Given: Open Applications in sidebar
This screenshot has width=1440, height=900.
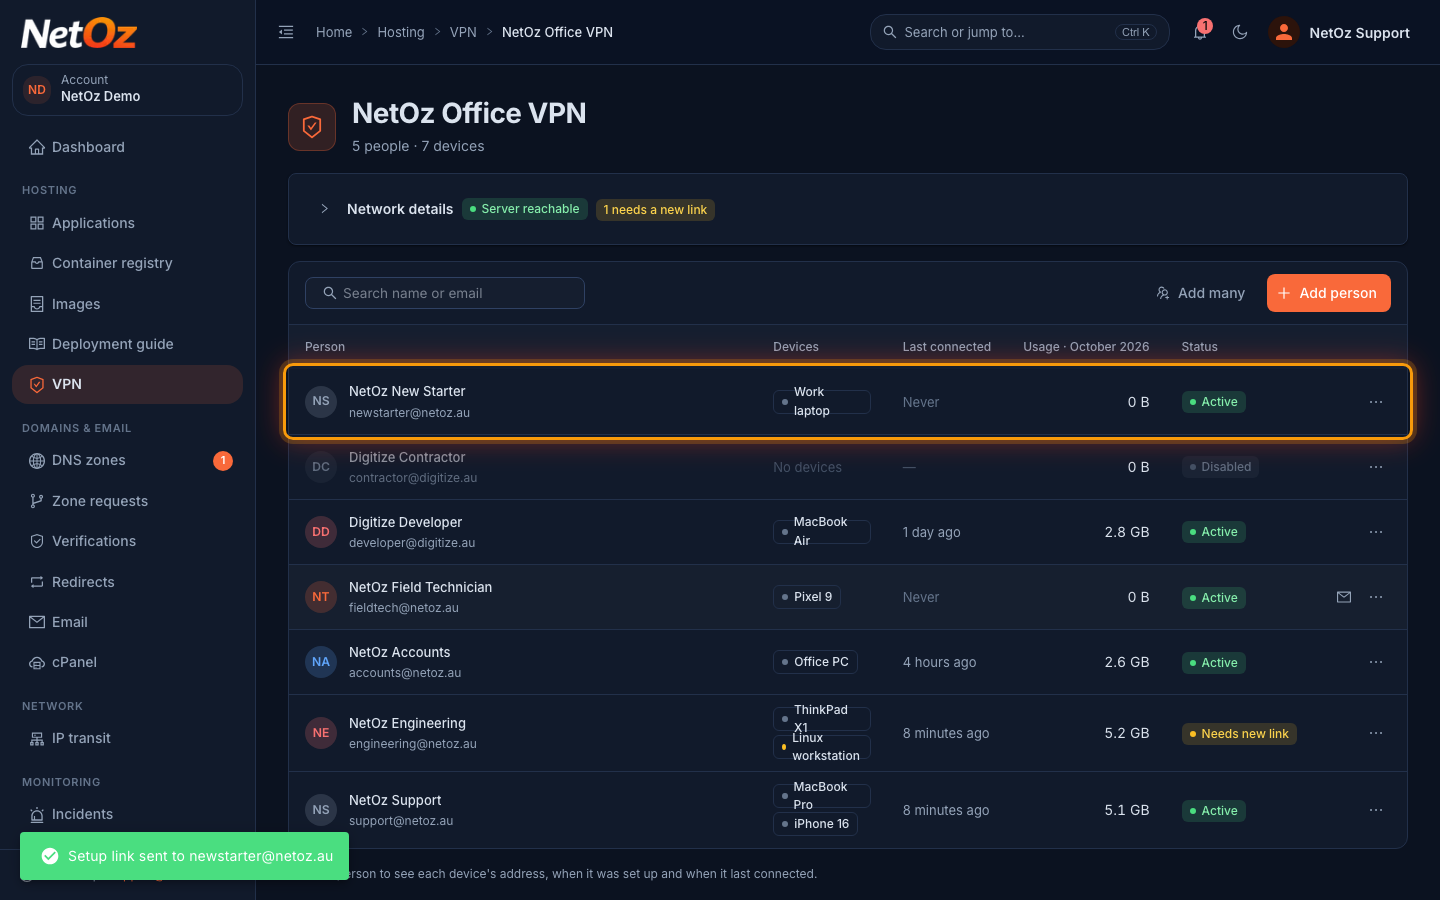Looking at the screenshot, I should click(x=127, y=223).
